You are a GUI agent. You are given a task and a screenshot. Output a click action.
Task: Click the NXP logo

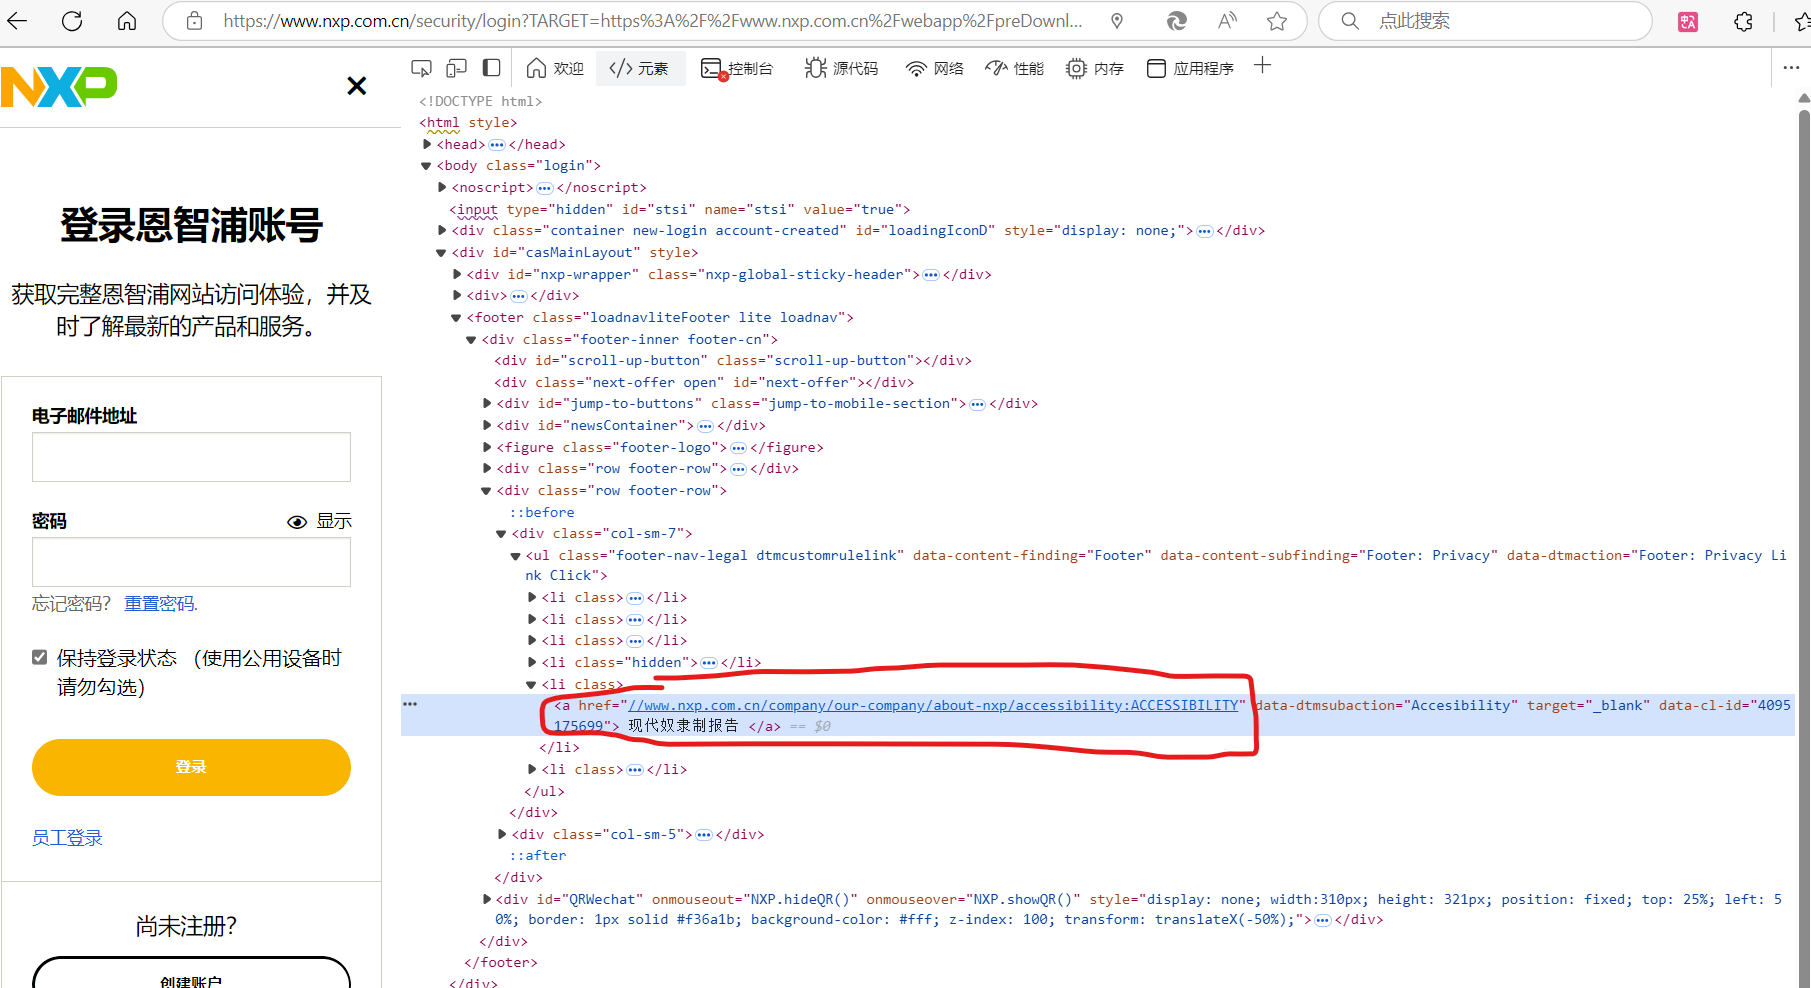point(58,87)
